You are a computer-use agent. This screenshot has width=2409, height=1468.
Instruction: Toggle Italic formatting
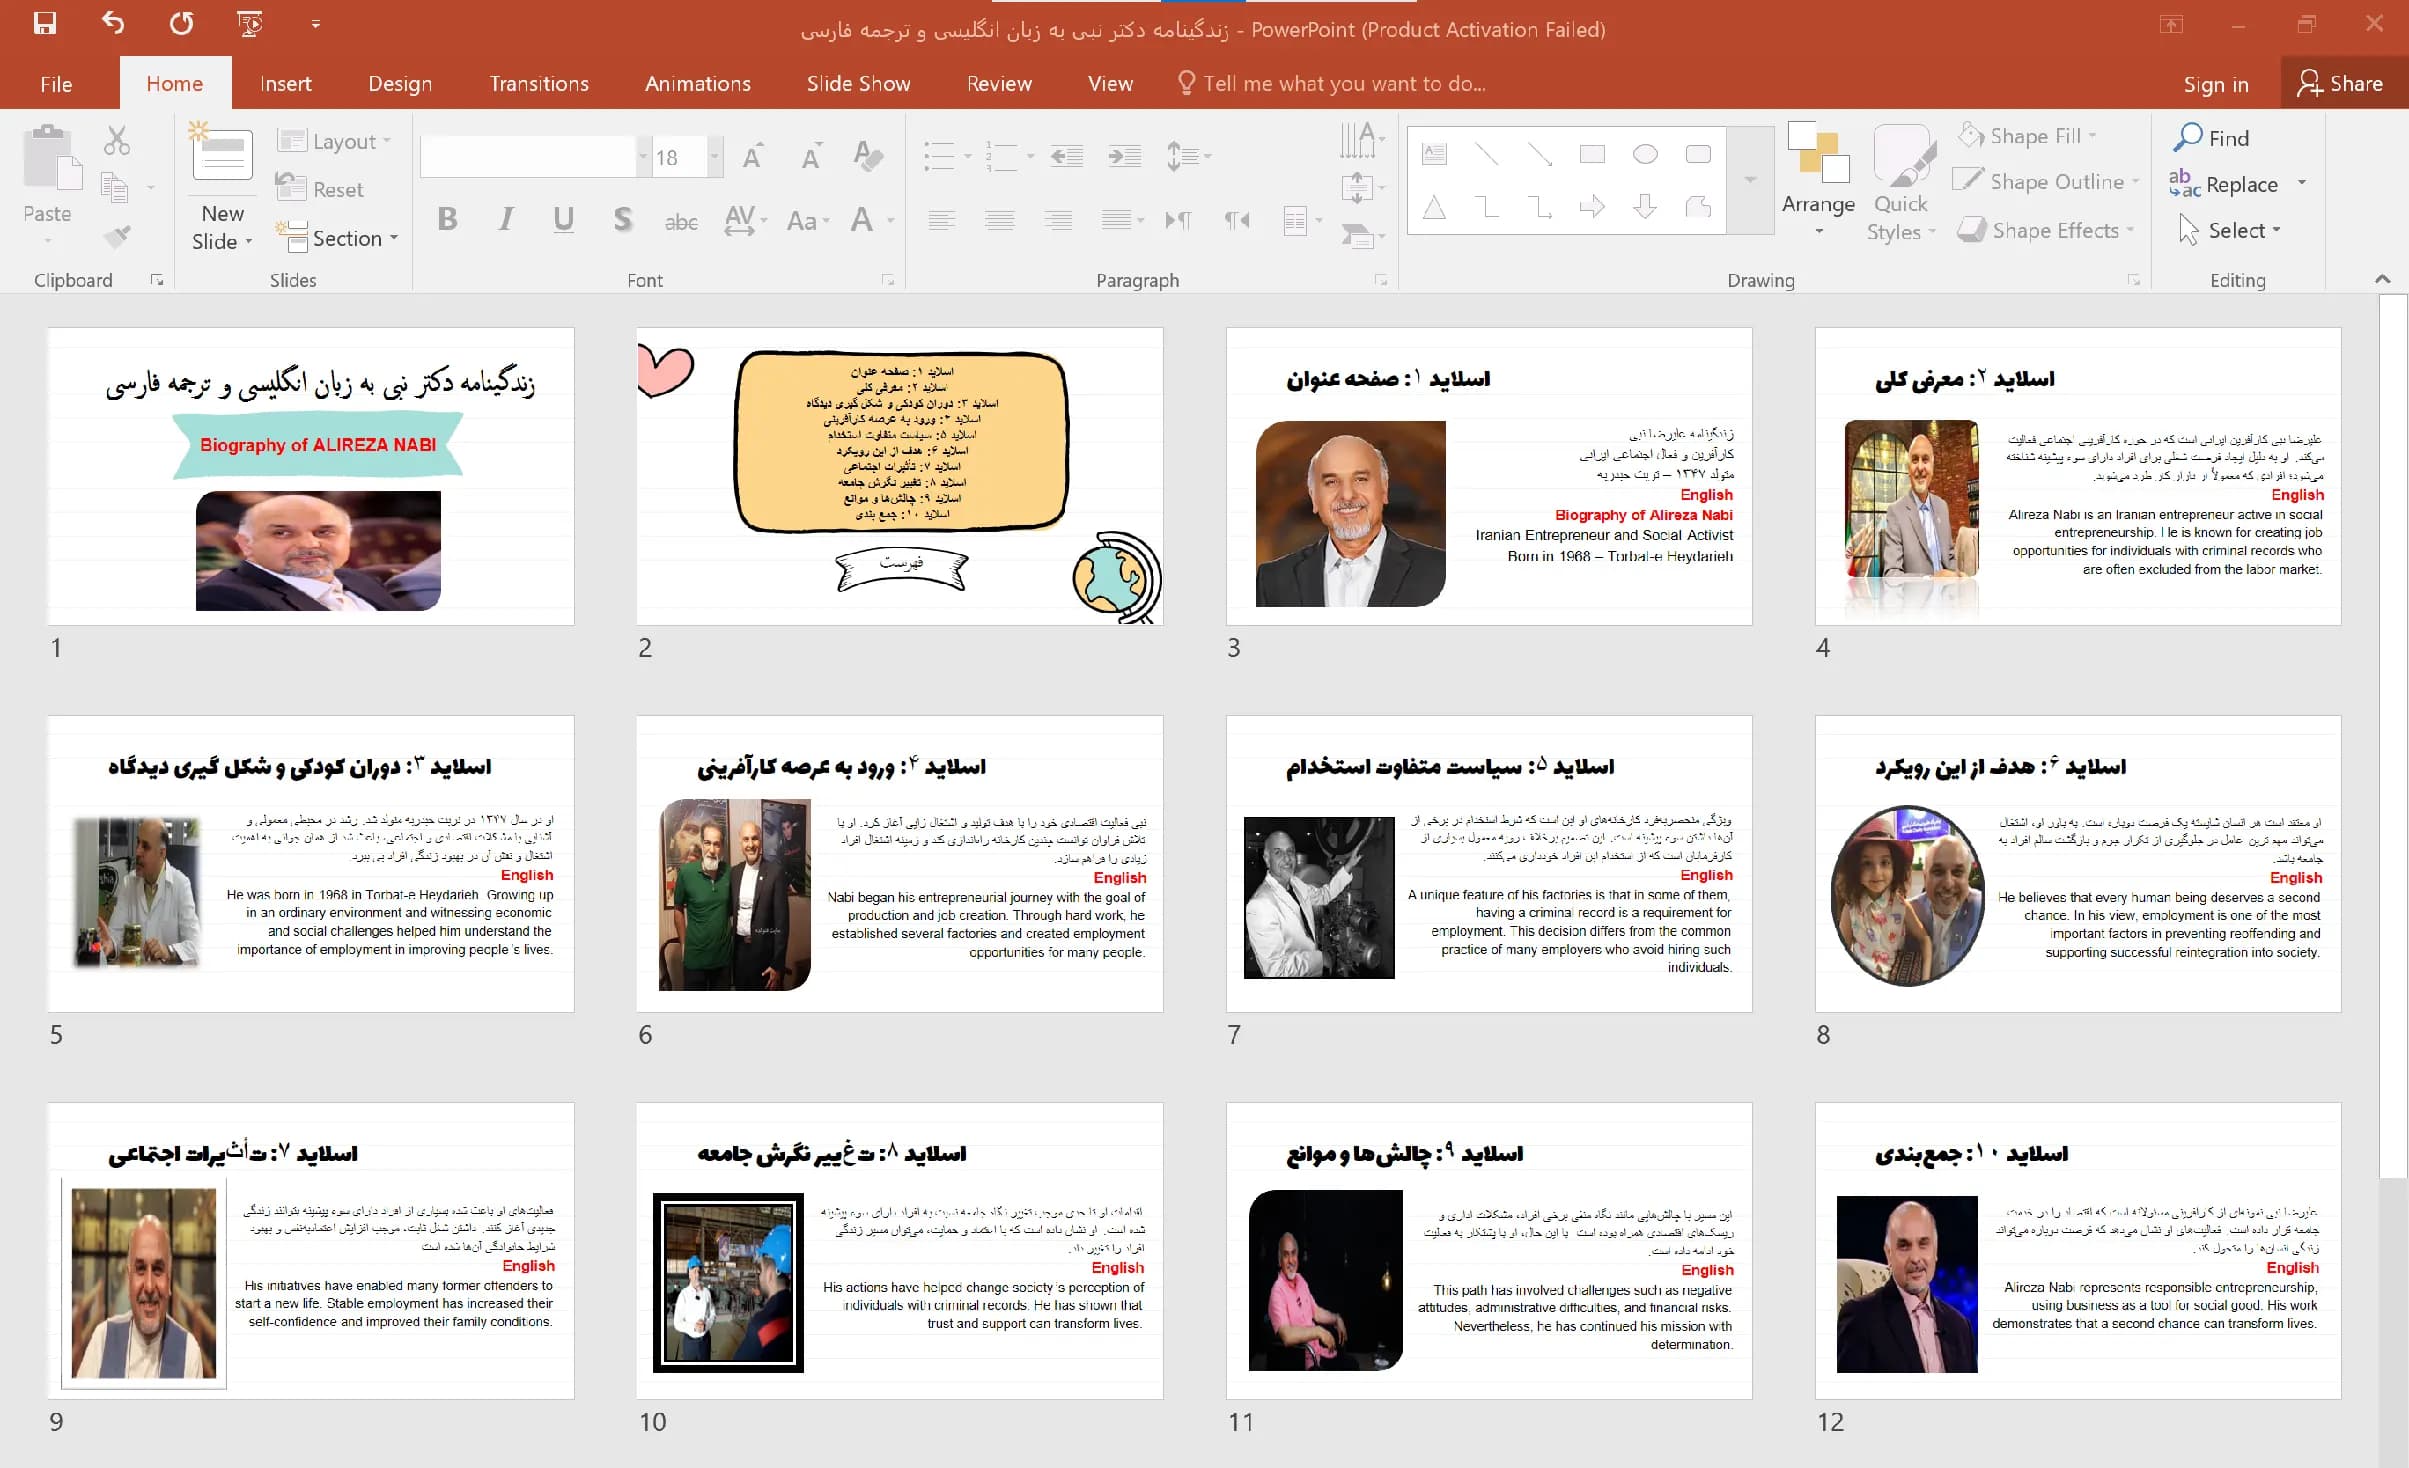pos(506,219)
